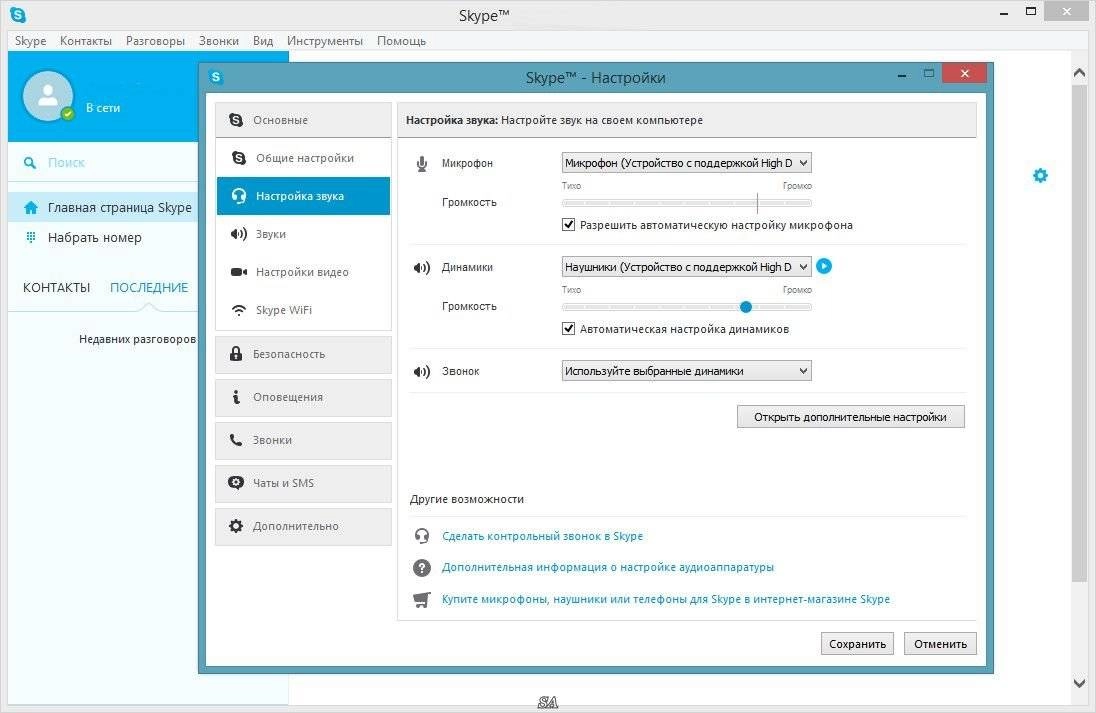
Task: Click the speaker volume slider handle
Action: [x=746, y=307]
